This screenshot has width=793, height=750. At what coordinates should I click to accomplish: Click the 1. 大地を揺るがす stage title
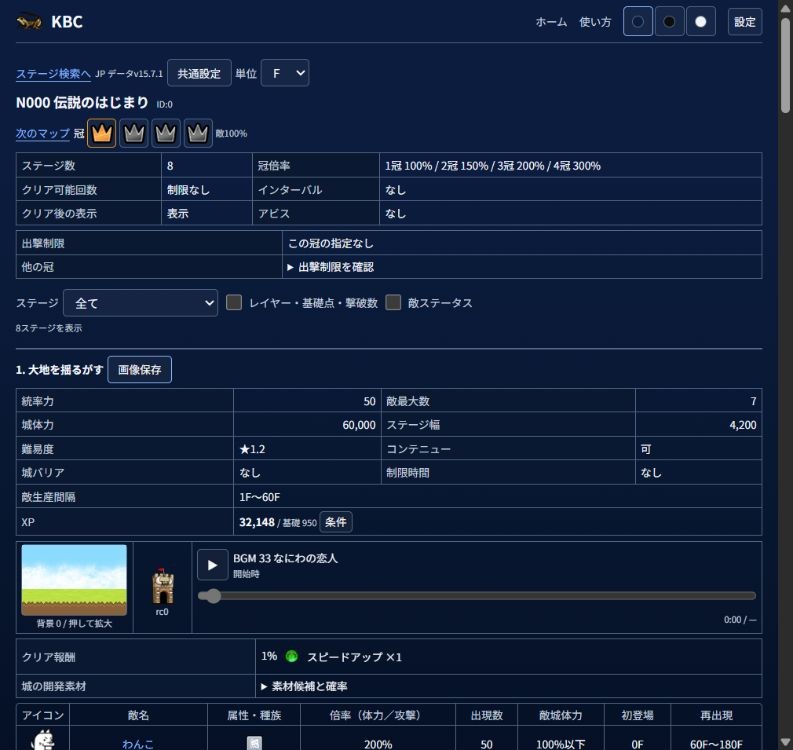[x=59, y=370]
